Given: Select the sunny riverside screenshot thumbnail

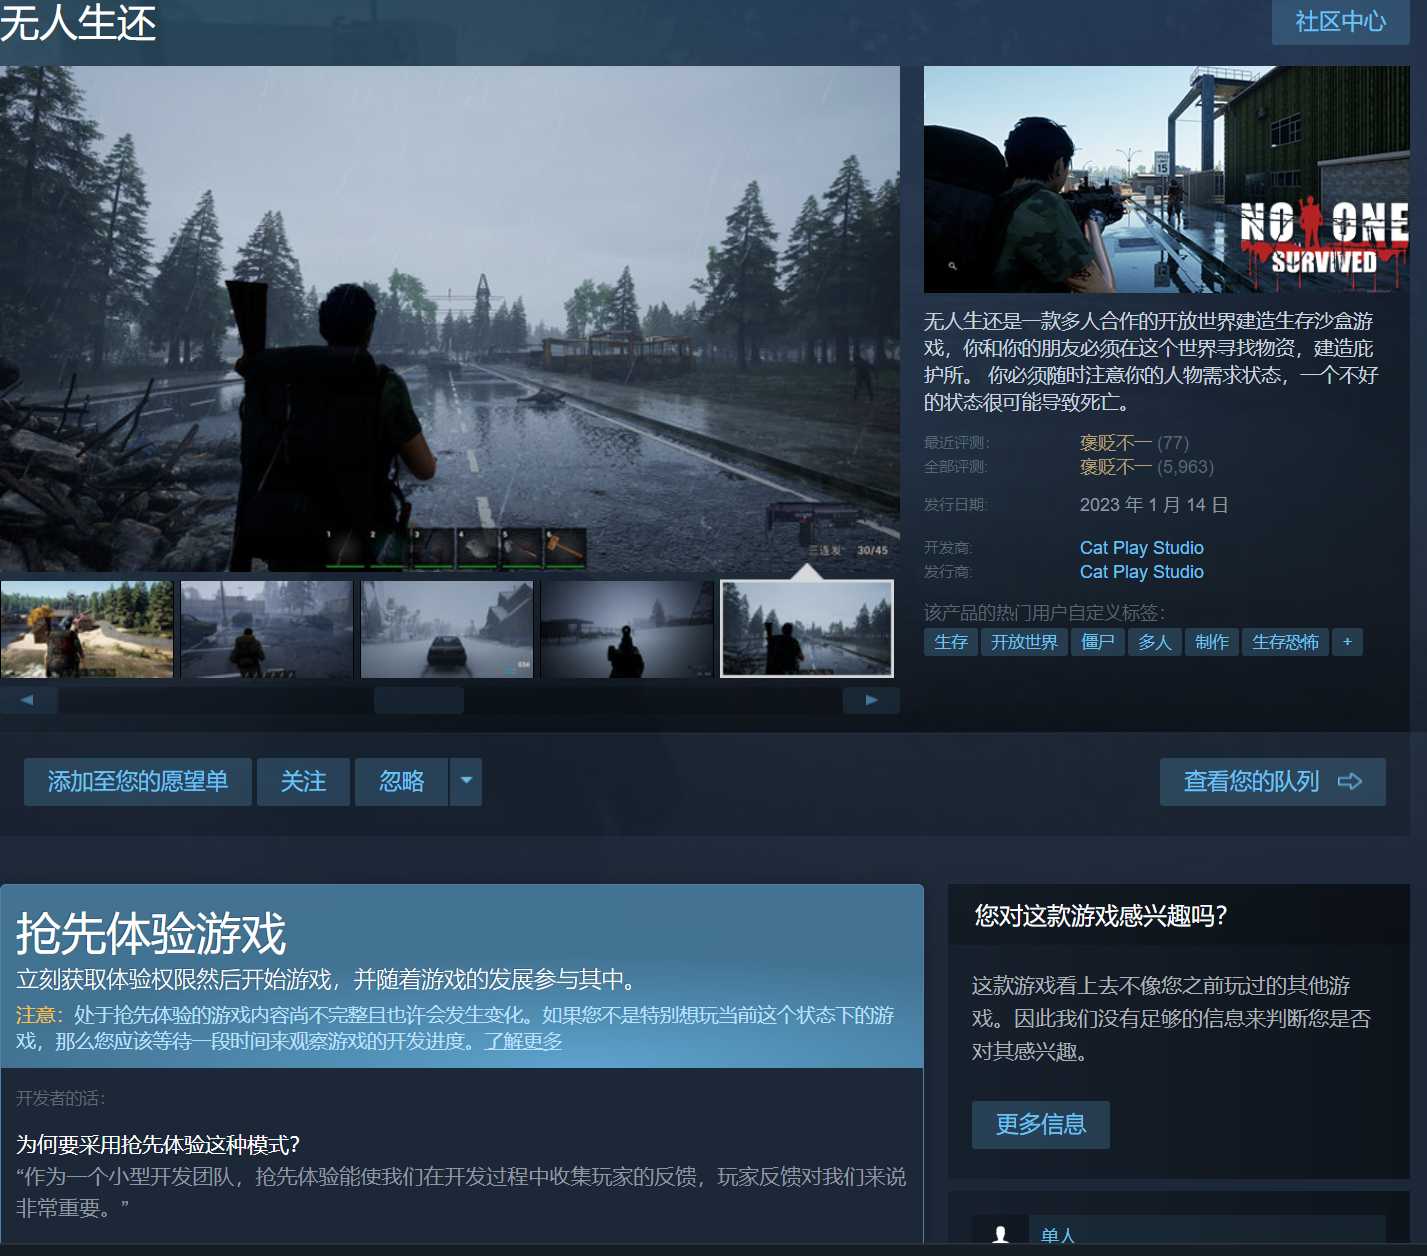Looking at the screenshot, I should [87, 629].
